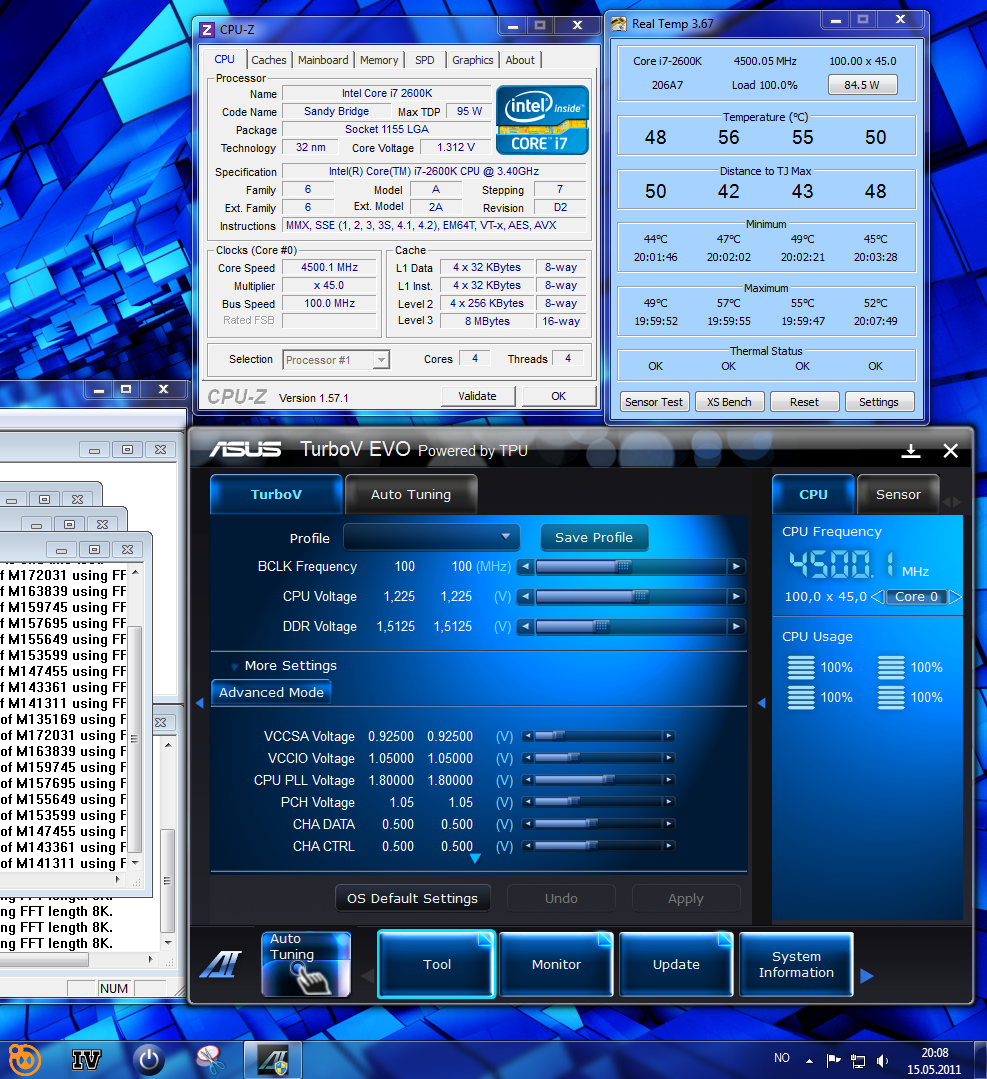The image size is (987, 1079).
Task: Click the TurboV EVO minimize-to-tray download icon
Action: point(911,451)
